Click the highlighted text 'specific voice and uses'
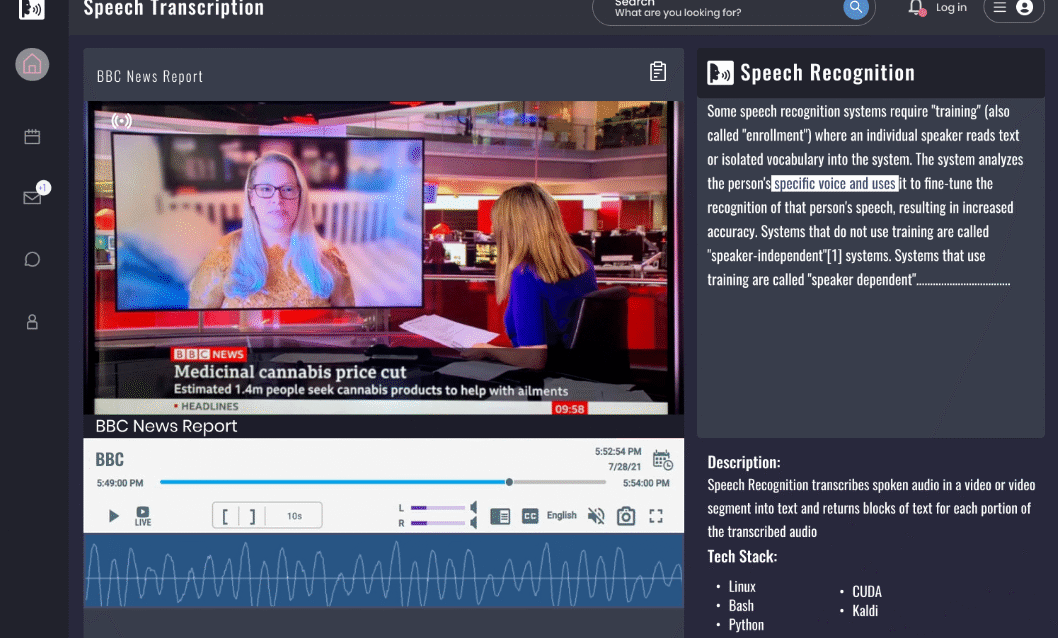Screen dimensions: 1058x638 pos(835,183)
